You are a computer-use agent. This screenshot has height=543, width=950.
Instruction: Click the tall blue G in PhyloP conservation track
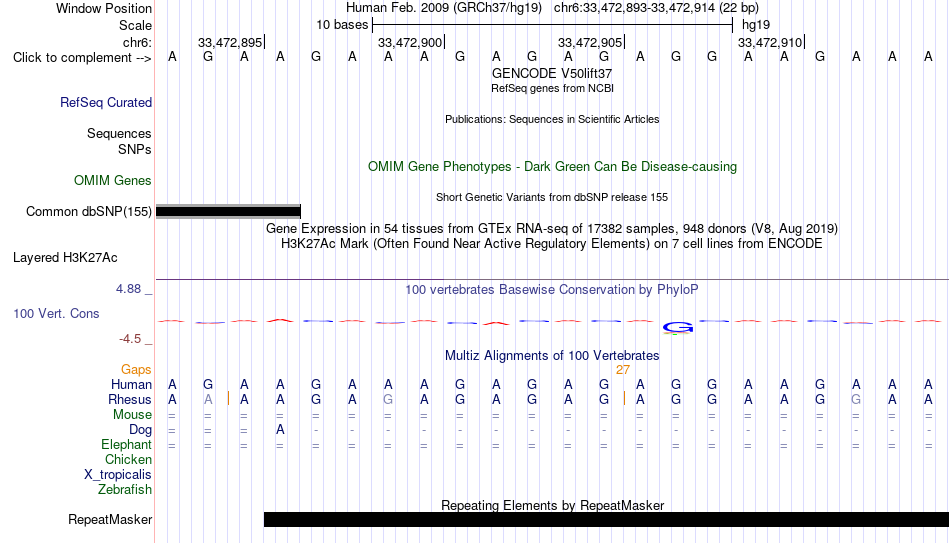tap(677, 328)
